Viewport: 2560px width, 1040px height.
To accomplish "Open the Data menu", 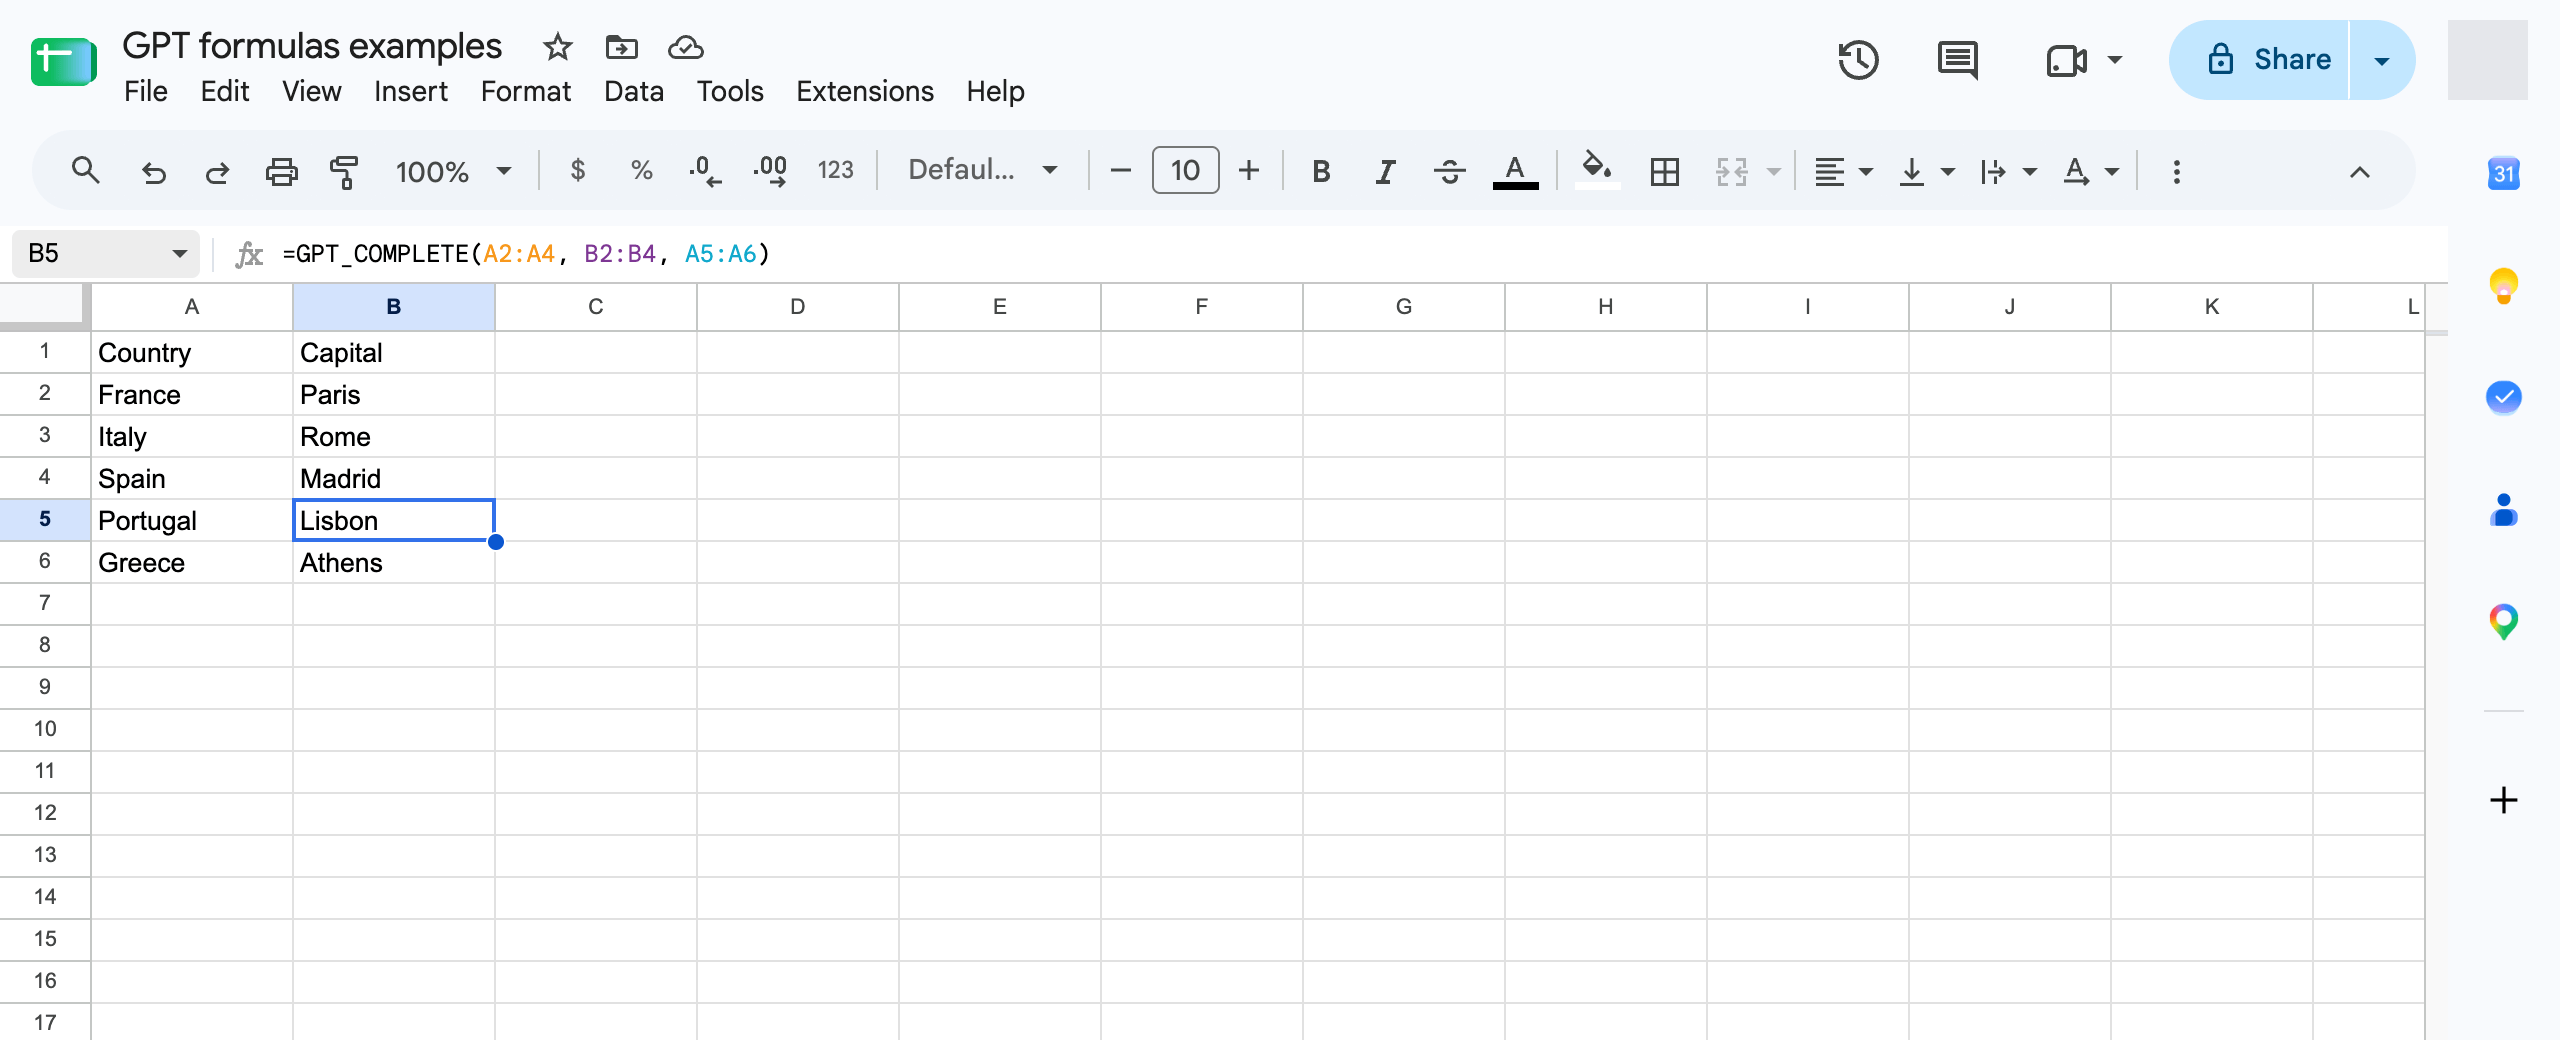I will [x=633, y=91].
